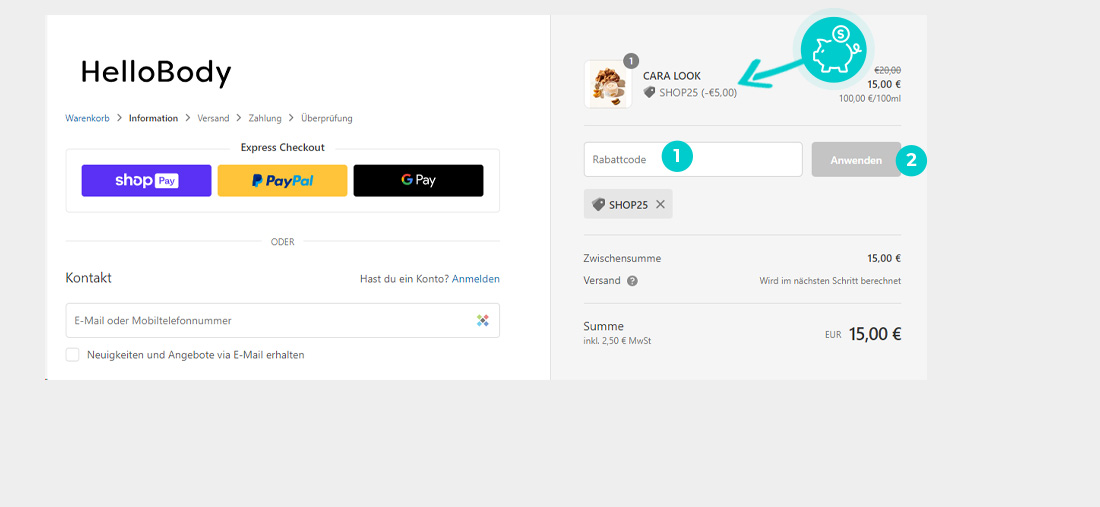Enable Neuigkeiten und Angebote via E-Mail checkbox
Viewport: 1100px width, 507px height.
(72, 355)
